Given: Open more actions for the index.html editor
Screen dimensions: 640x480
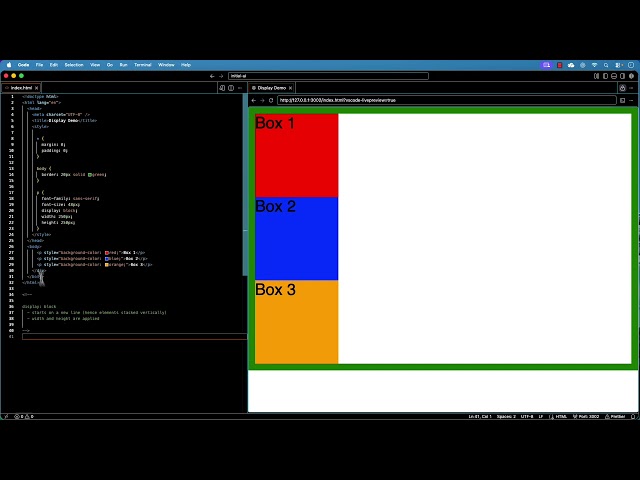Looking at the screenshot, I should click(x=240, y=88).
